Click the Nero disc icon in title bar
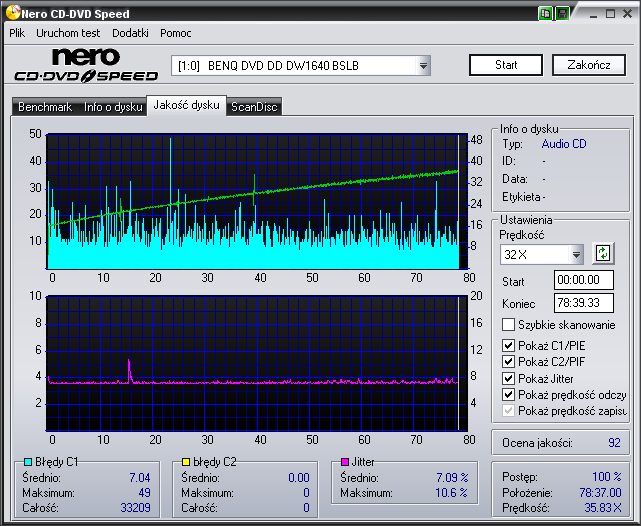 (13, 13)
